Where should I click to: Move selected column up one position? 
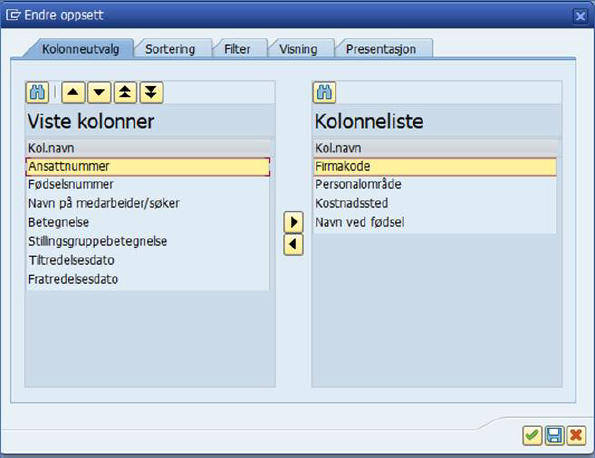[73, 92]
